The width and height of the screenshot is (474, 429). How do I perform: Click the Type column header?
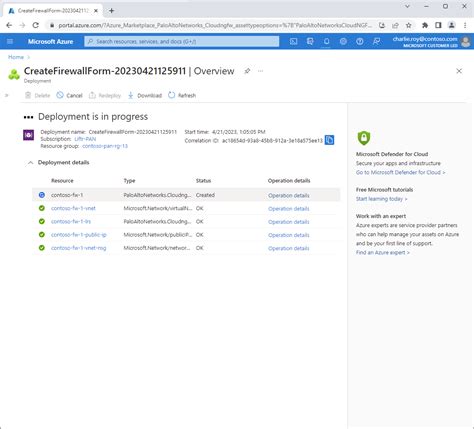(129, 181)
